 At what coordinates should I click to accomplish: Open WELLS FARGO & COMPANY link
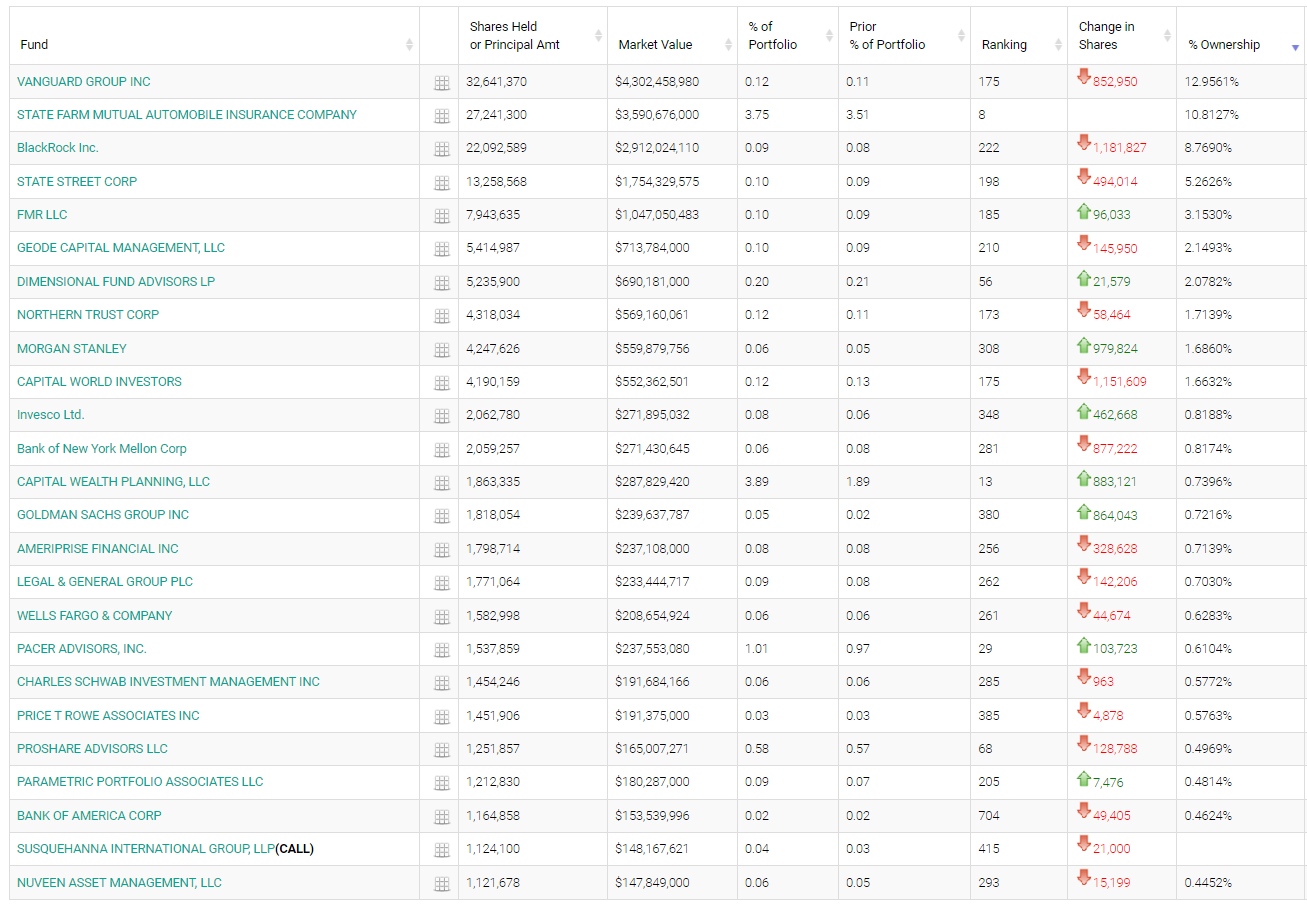click(95, 615)
